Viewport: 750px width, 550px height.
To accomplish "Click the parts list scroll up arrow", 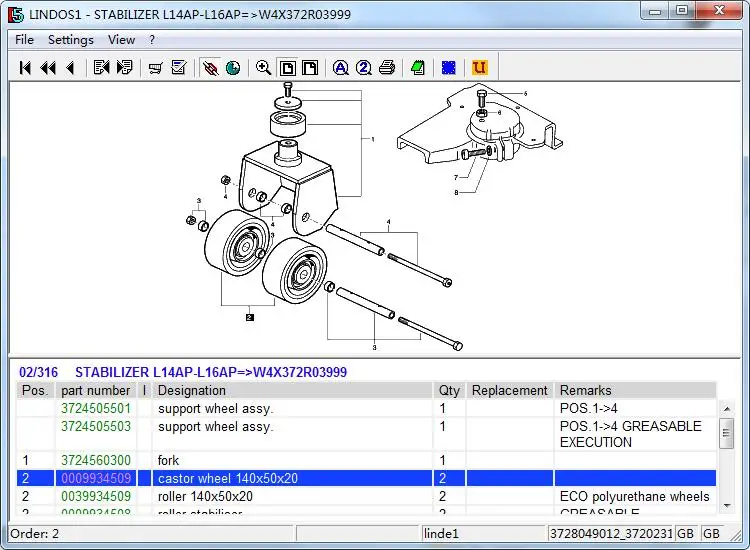I will 727,409.
